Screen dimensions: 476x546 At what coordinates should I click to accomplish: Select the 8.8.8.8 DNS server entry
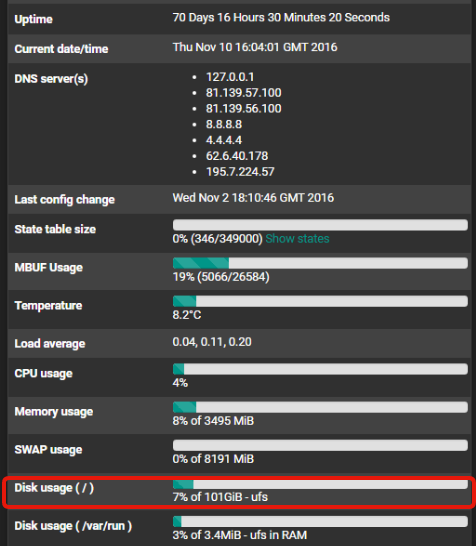(224, 124)
